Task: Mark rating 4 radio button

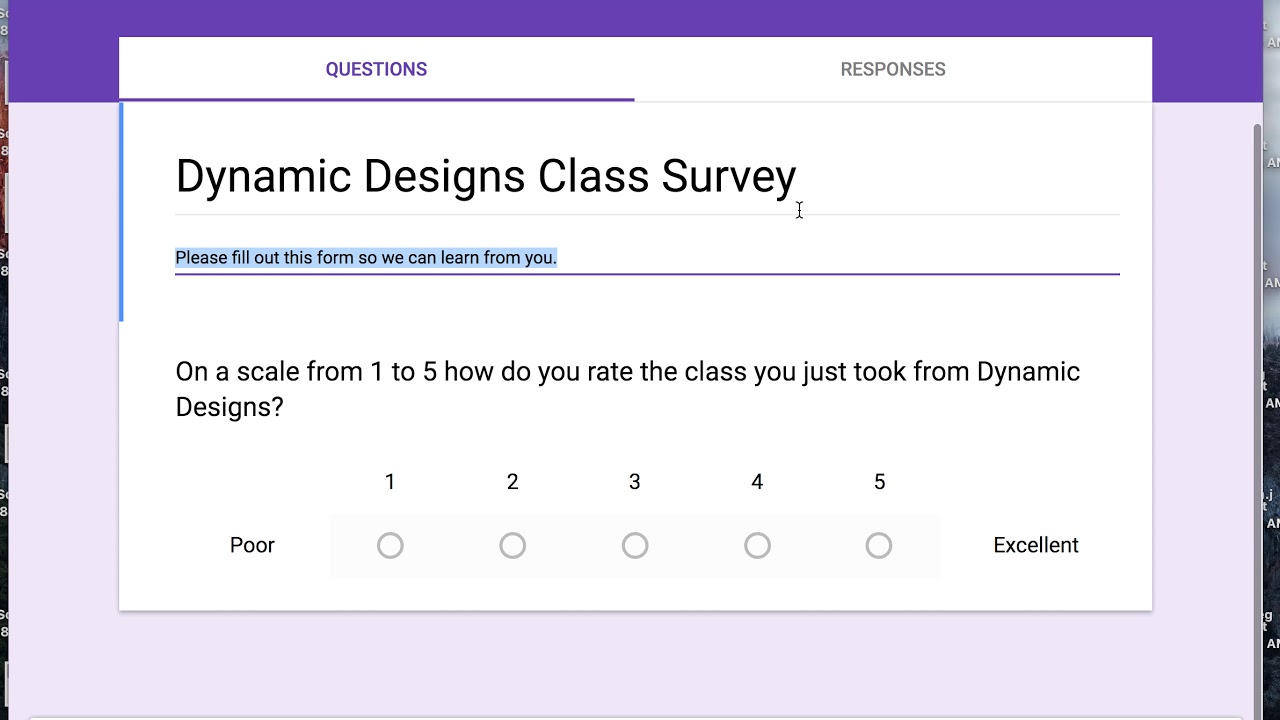Action: tap(757, 545)
